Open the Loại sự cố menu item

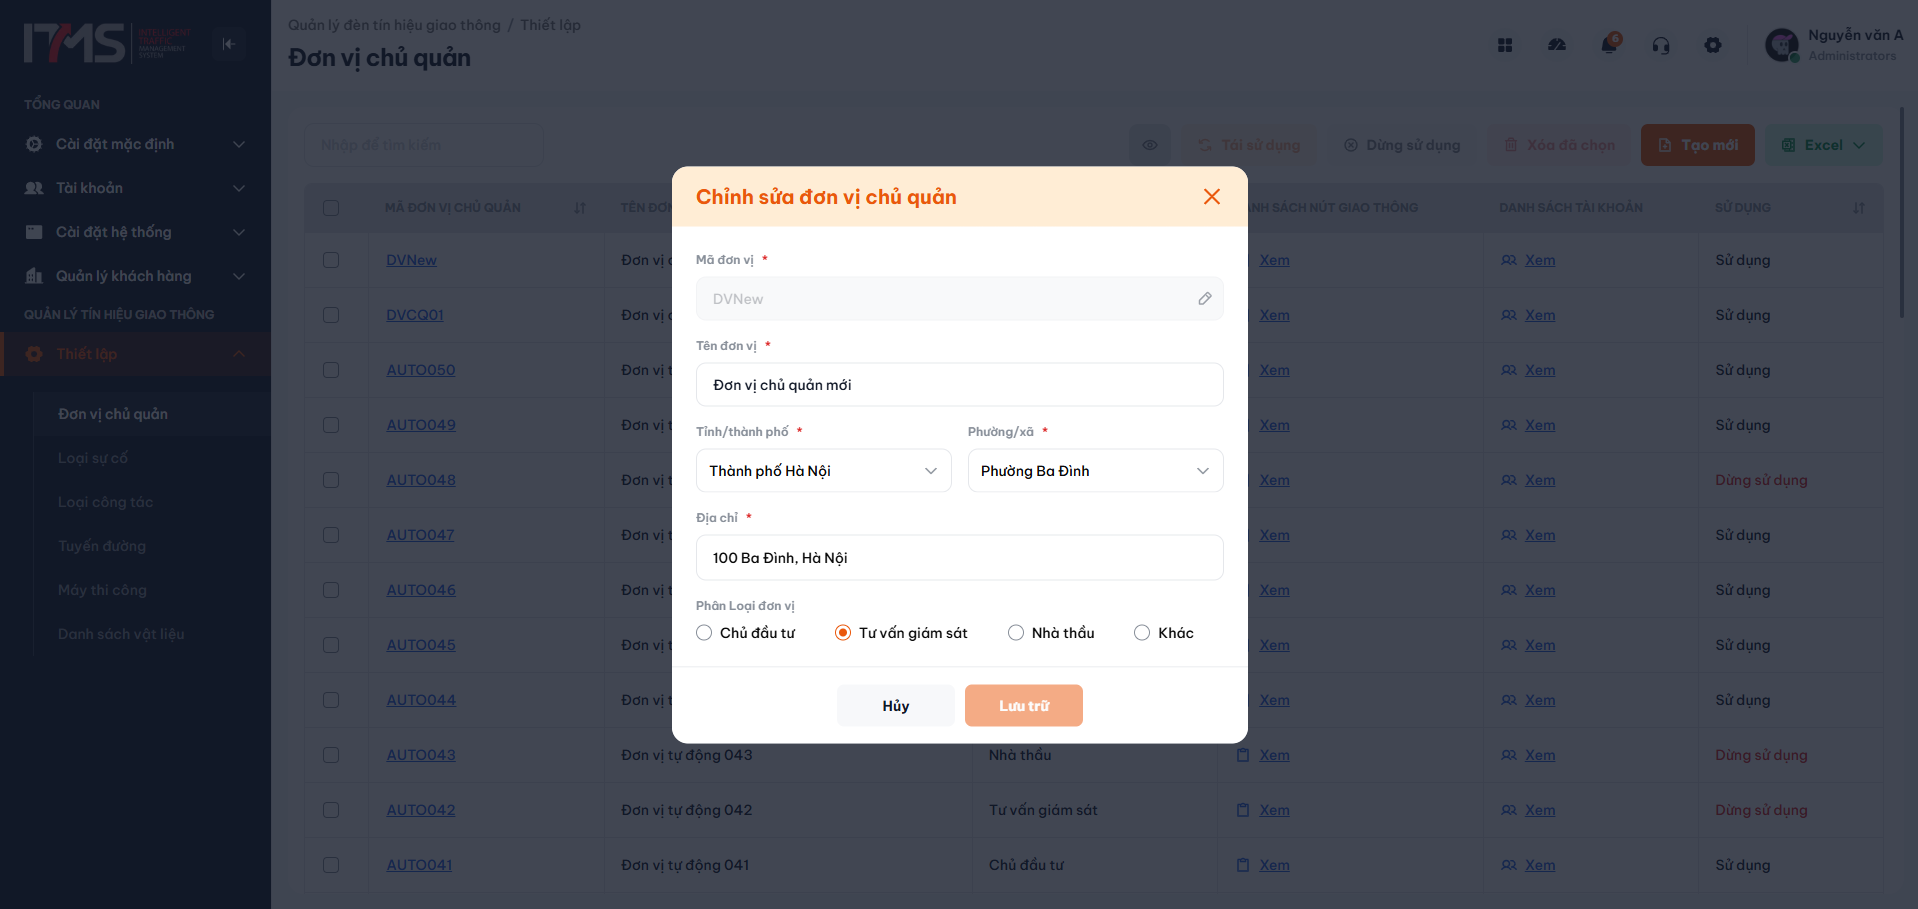(x=93, y=458)
